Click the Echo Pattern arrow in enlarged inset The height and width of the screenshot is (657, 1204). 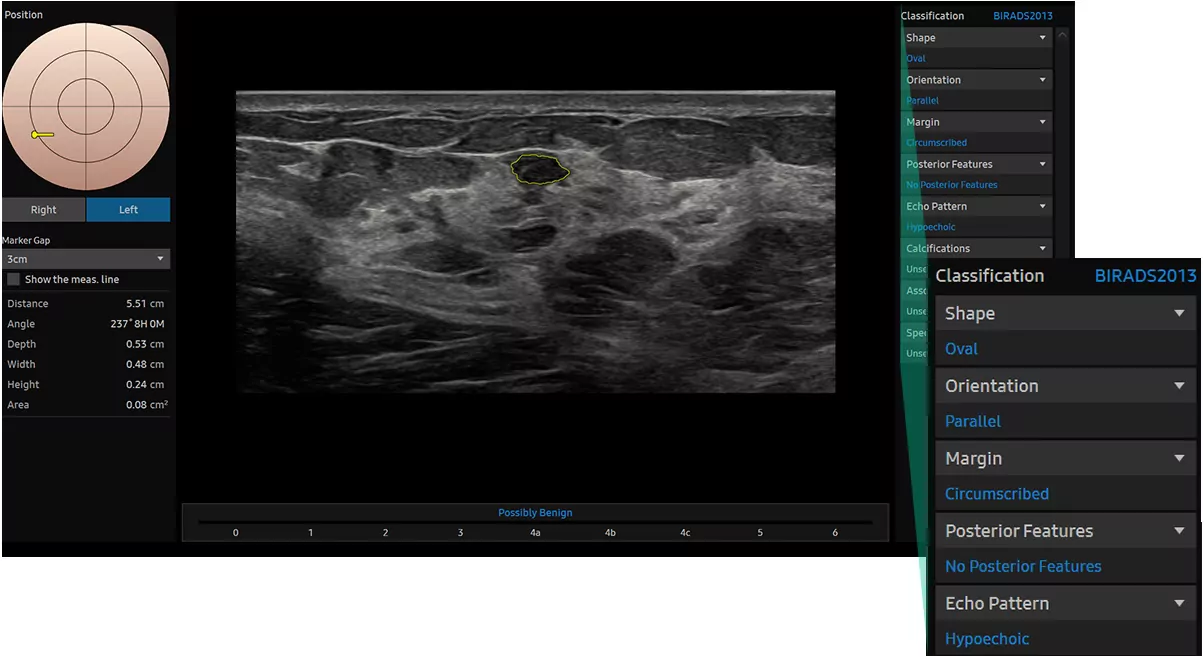pos(1179,604)
